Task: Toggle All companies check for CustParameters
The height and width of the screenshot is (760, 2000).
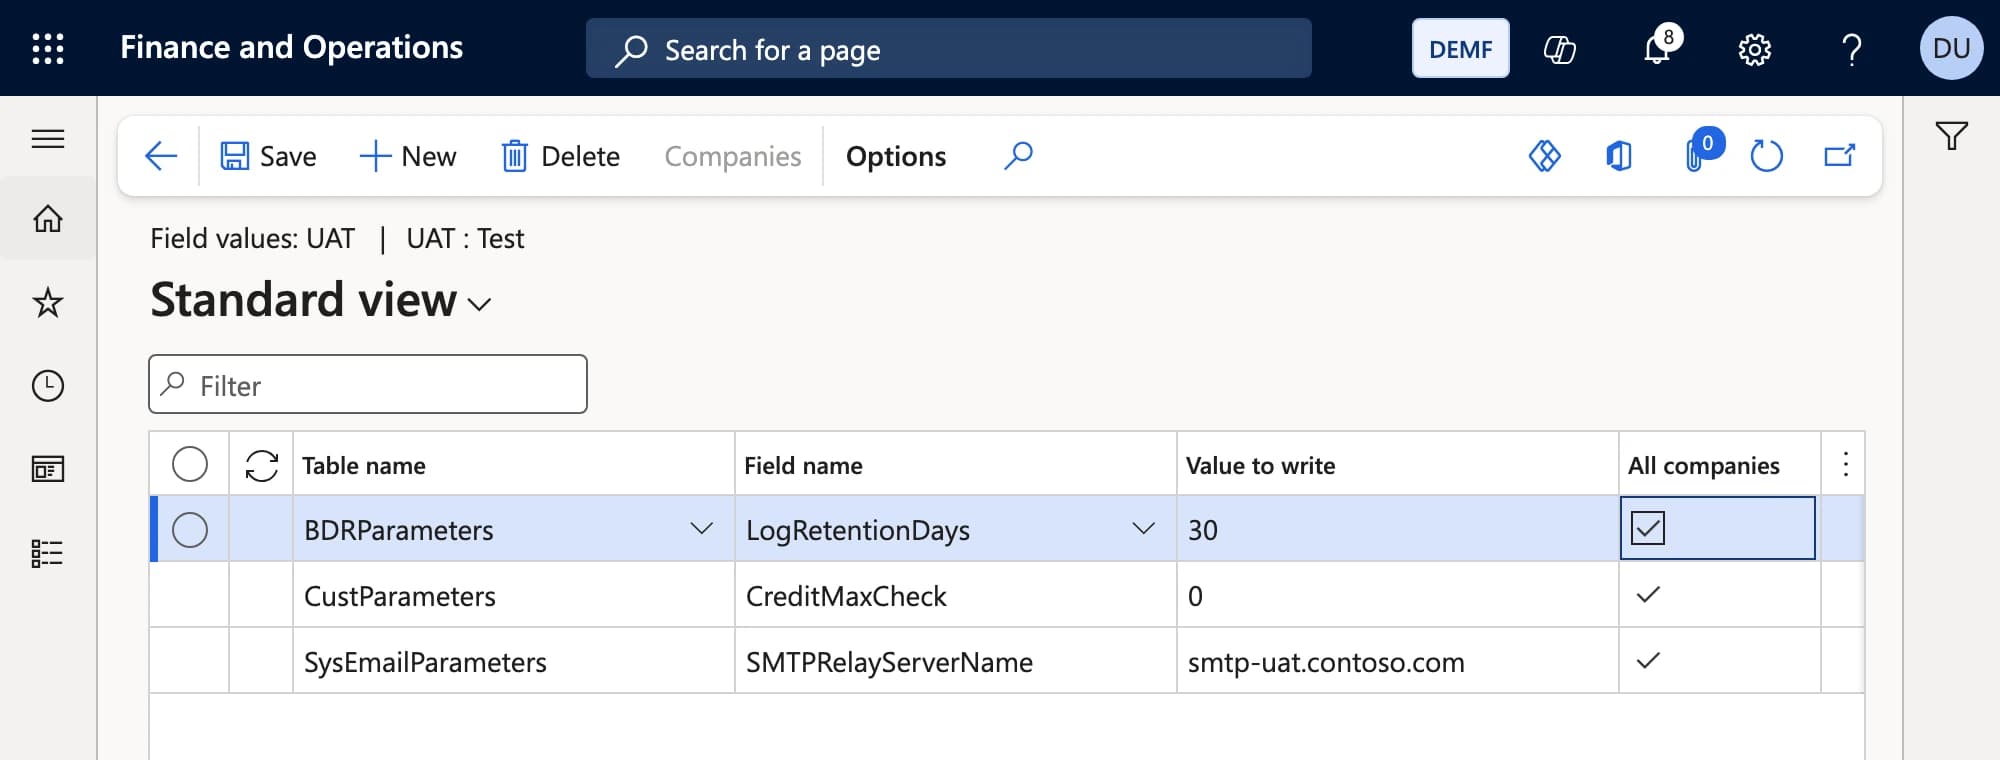Action: click(x=1648, y=595)
